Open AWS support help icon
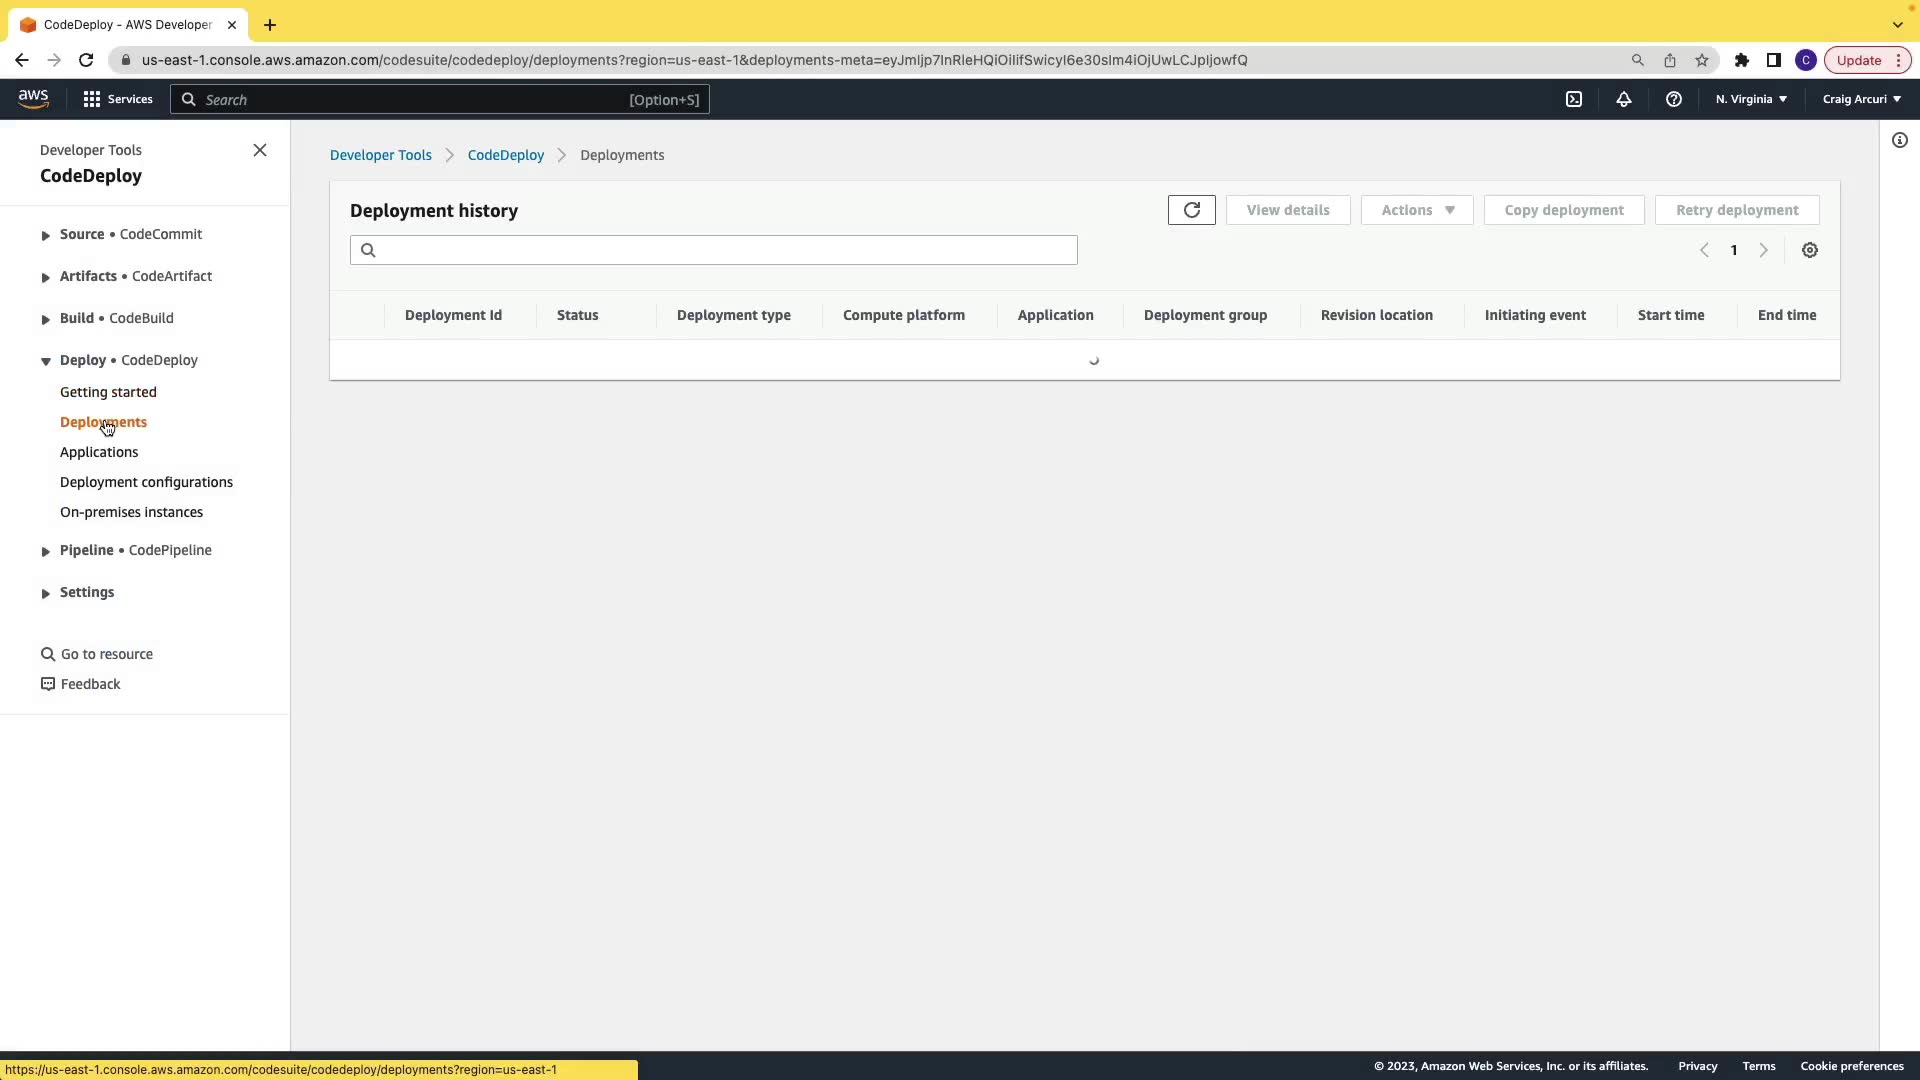The image size is (1920, 1080). pos(1673,99)
